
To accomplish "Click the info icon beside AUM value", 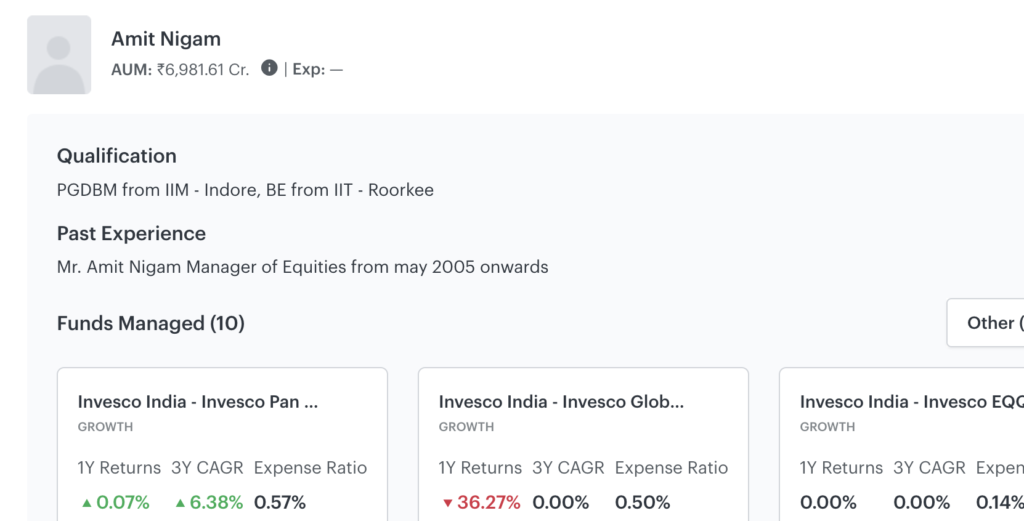I will pyautogui.click(x=269, y=68).
